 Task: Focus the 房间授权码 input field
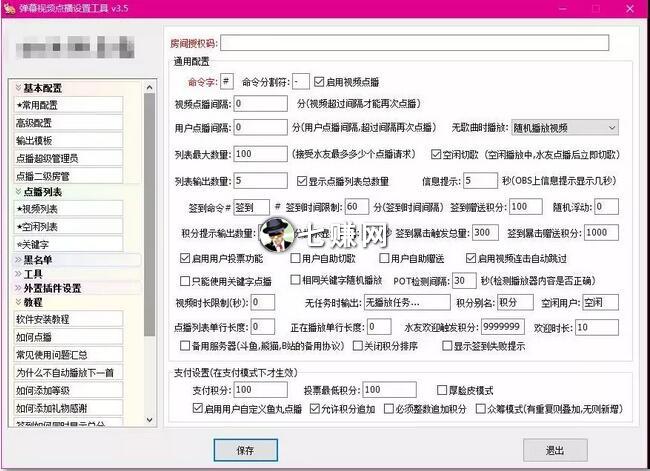click(x=415, y=43)
